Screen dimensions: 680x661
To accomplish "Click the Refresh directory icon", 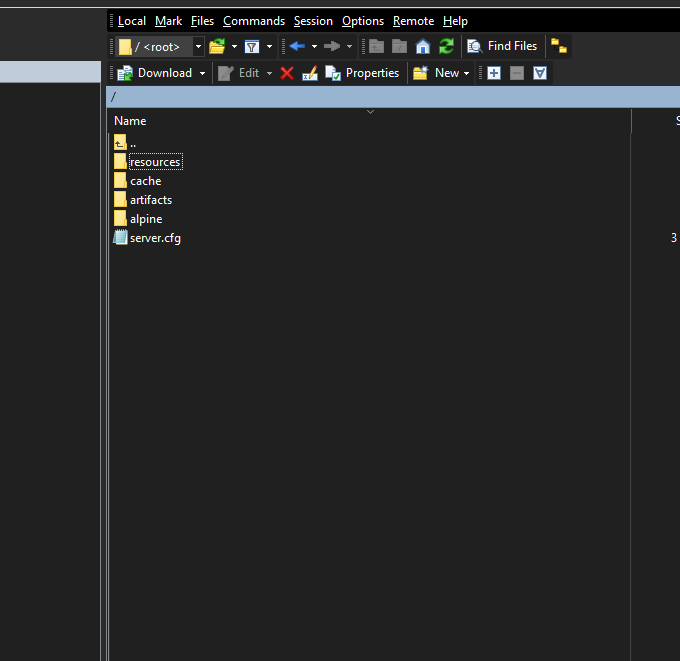I will [x=446, y=46].
